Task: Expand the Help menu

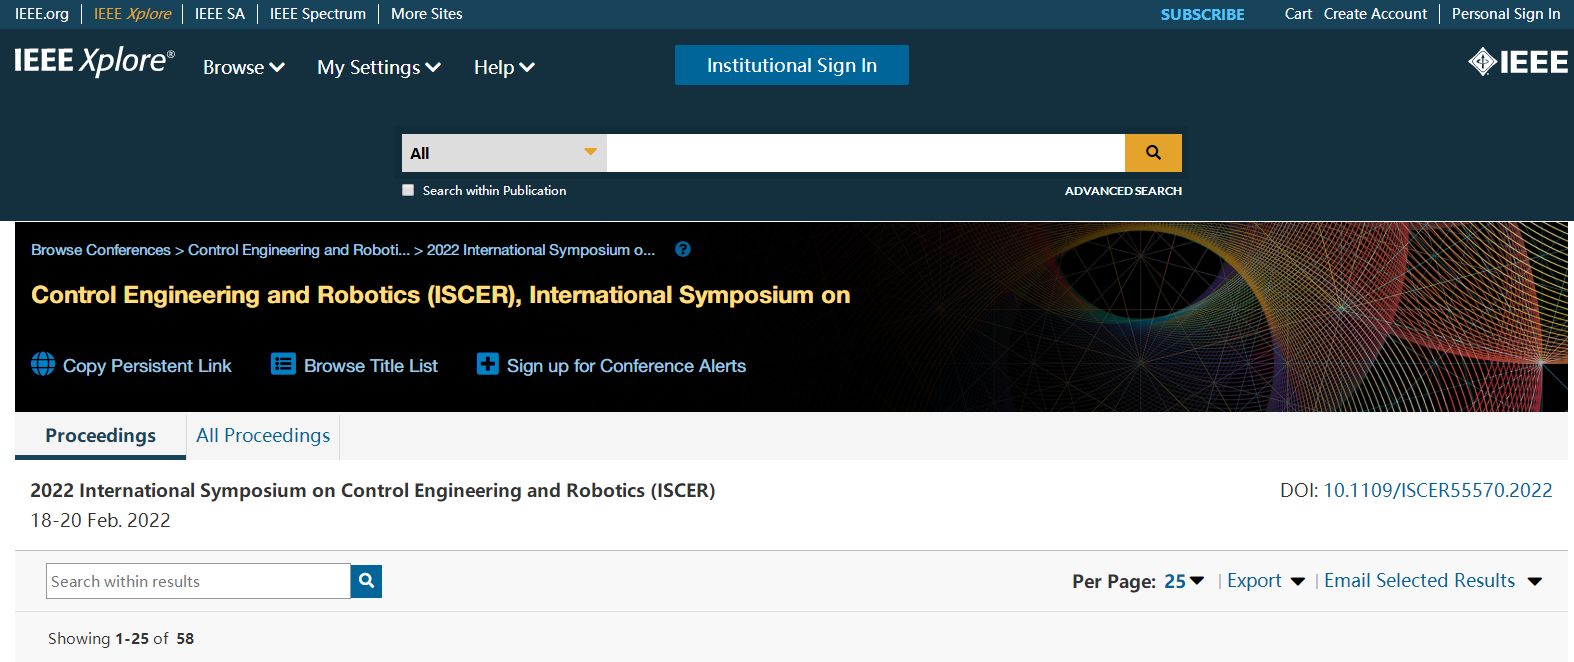Action: (504, 67)
